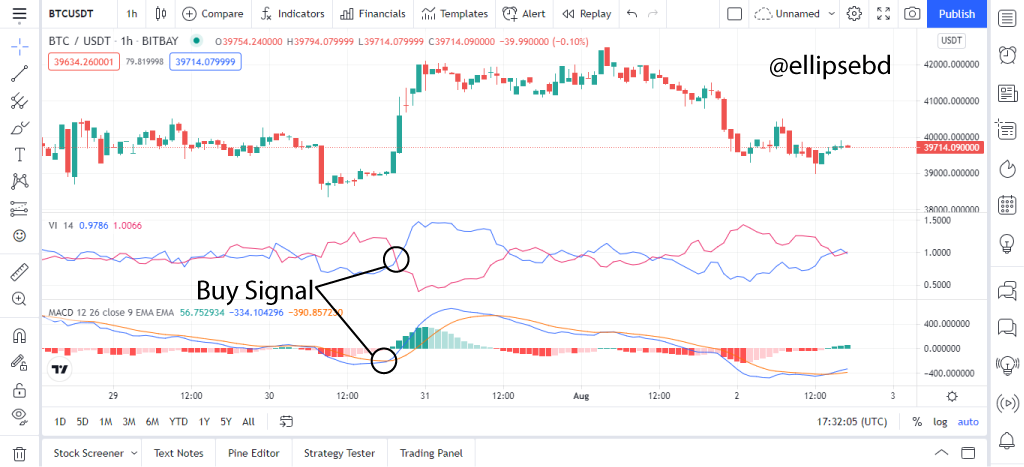The height and width of the screenshot is (467, 1024).
Task: Open the Strategy Tester tab
Action: (x=341, y=453)
